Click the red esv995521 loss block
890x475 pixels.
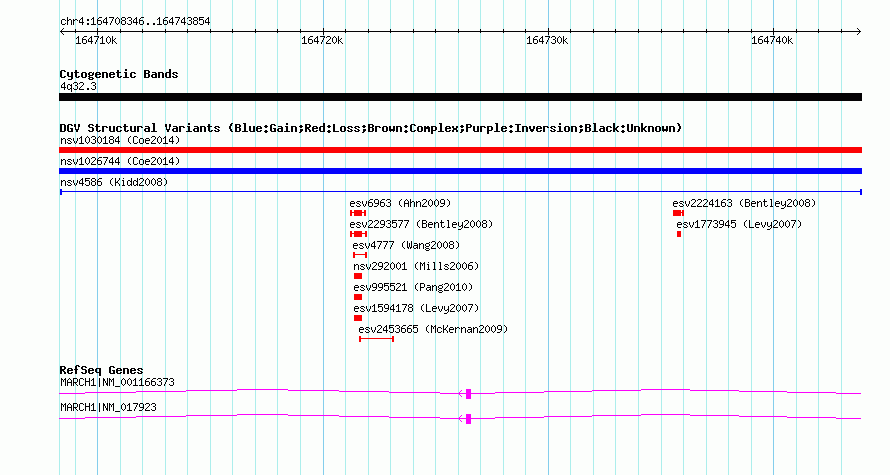click(x=358, y=297)
